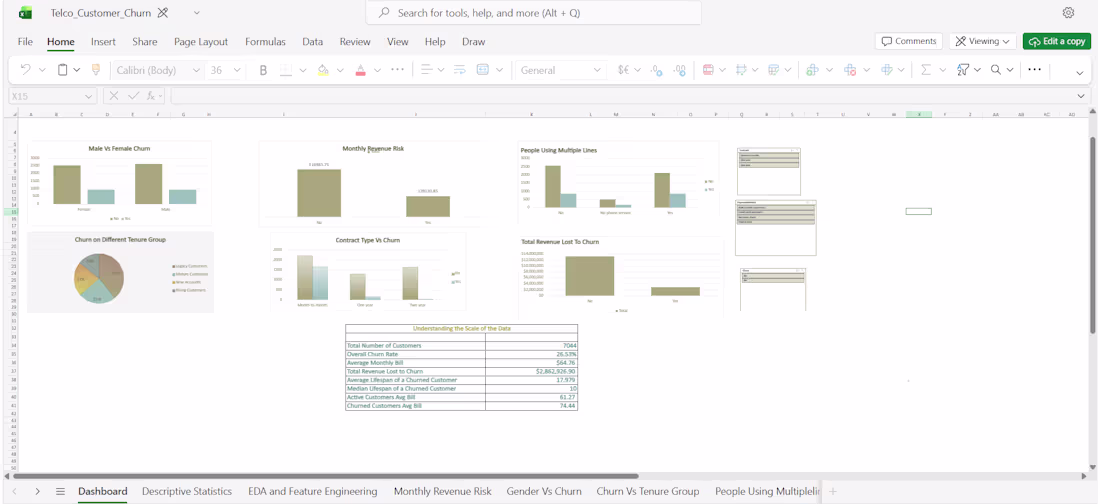Click the Comments button
This screenshot has width=1100, height=504.
pos(908,41)
